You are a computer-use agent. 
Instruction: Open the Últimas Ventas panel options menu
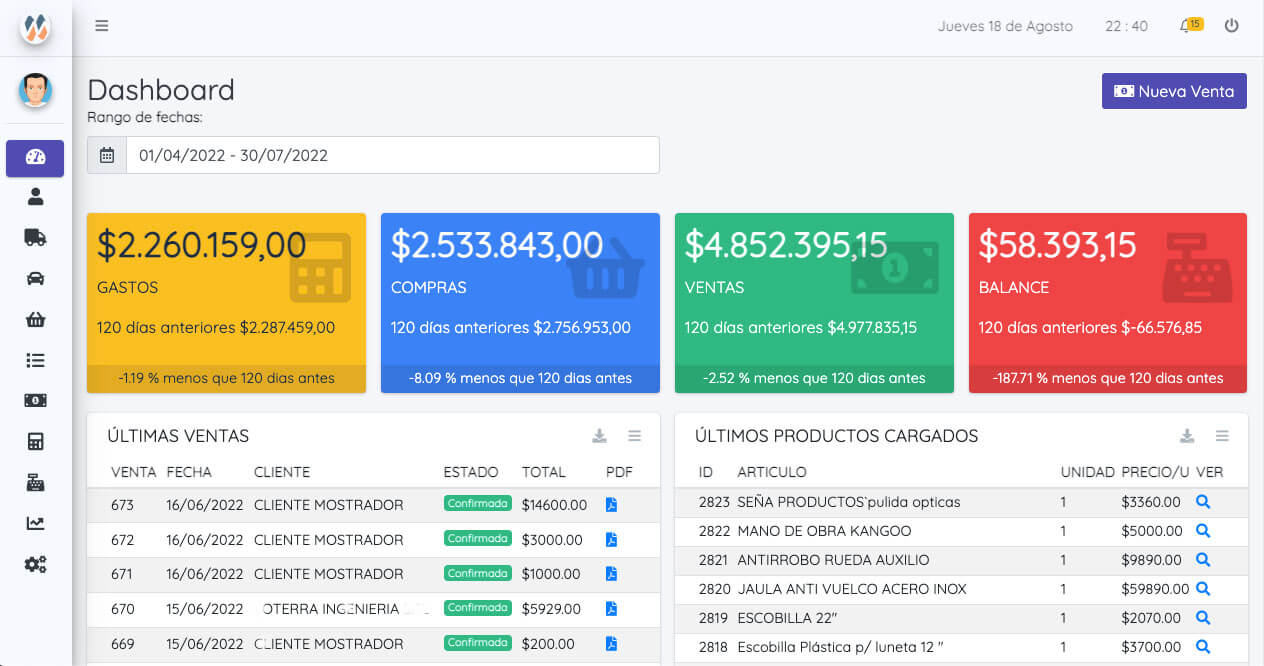(x=634, y=436)
